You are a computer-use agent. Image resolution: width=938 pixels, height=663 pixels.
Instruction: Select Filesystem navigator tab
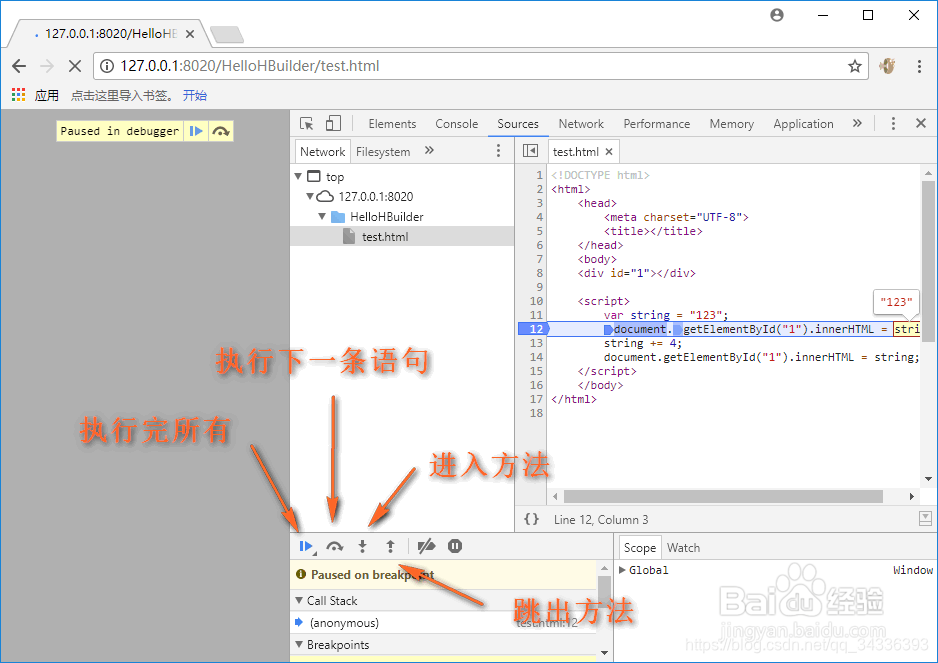tap(383, 152)
